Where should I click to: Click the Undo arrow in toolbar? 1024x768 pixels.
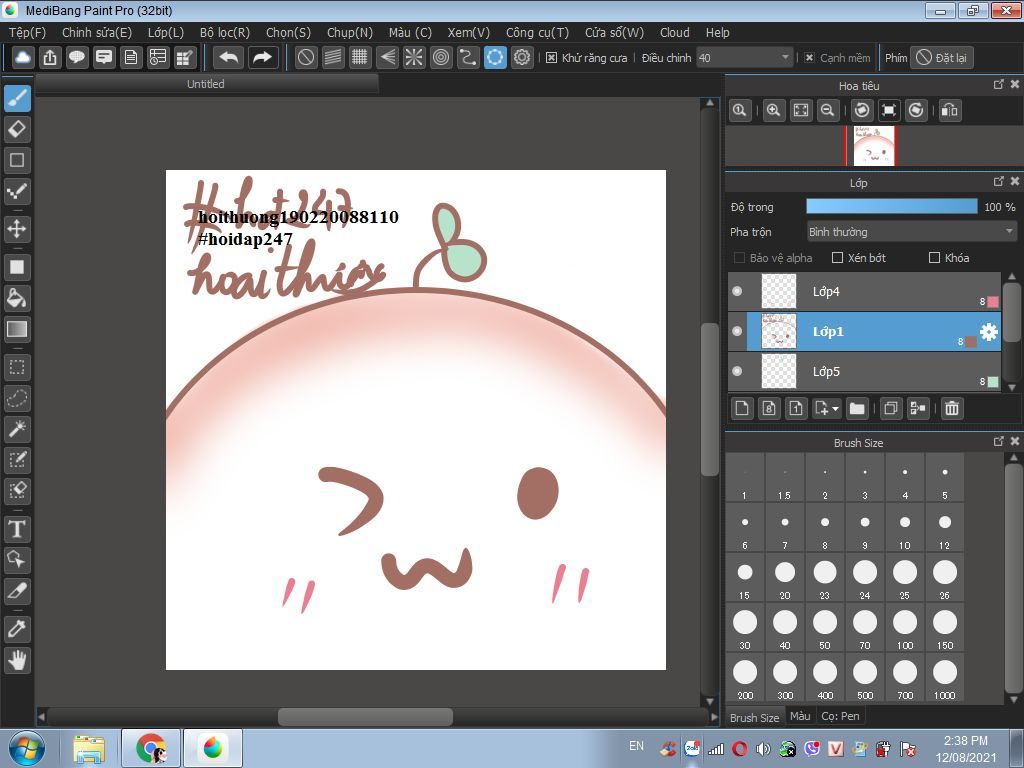(x=228, y=57)
